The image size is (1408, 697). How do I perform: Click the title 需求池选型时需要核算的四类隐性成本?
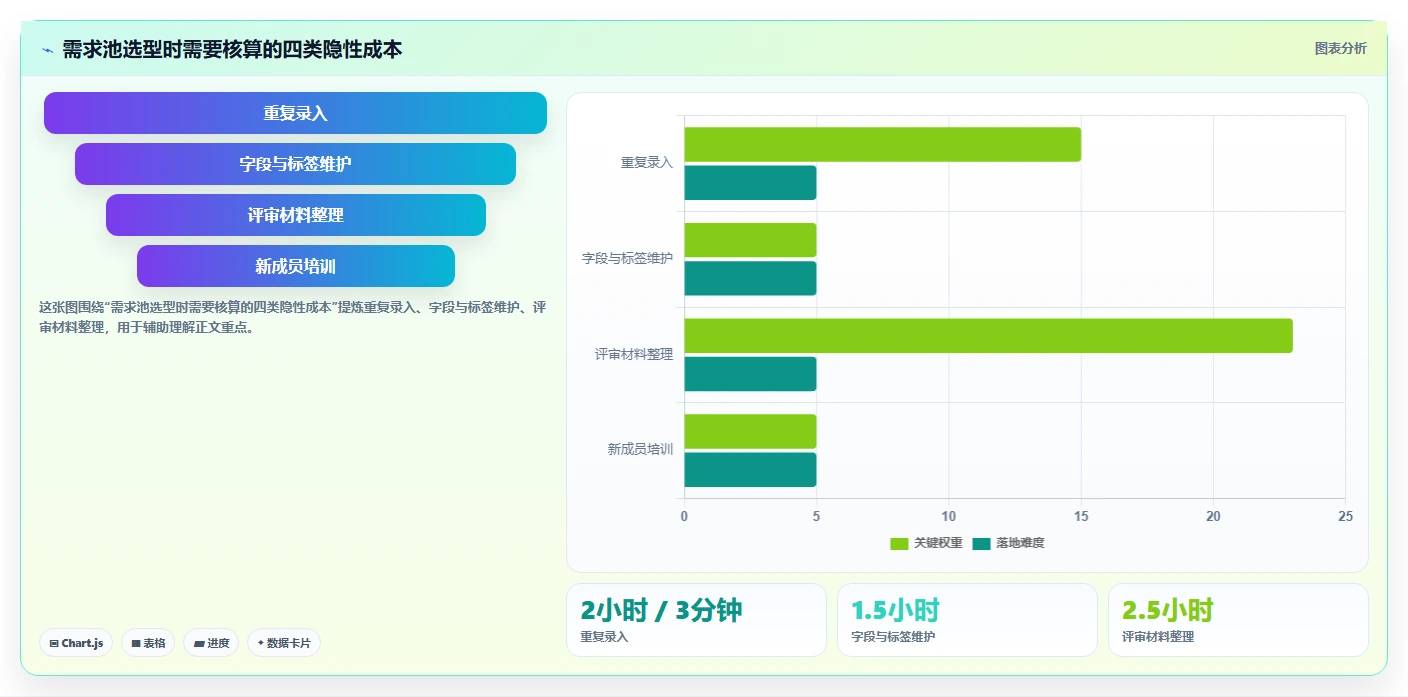coord(232,50)
